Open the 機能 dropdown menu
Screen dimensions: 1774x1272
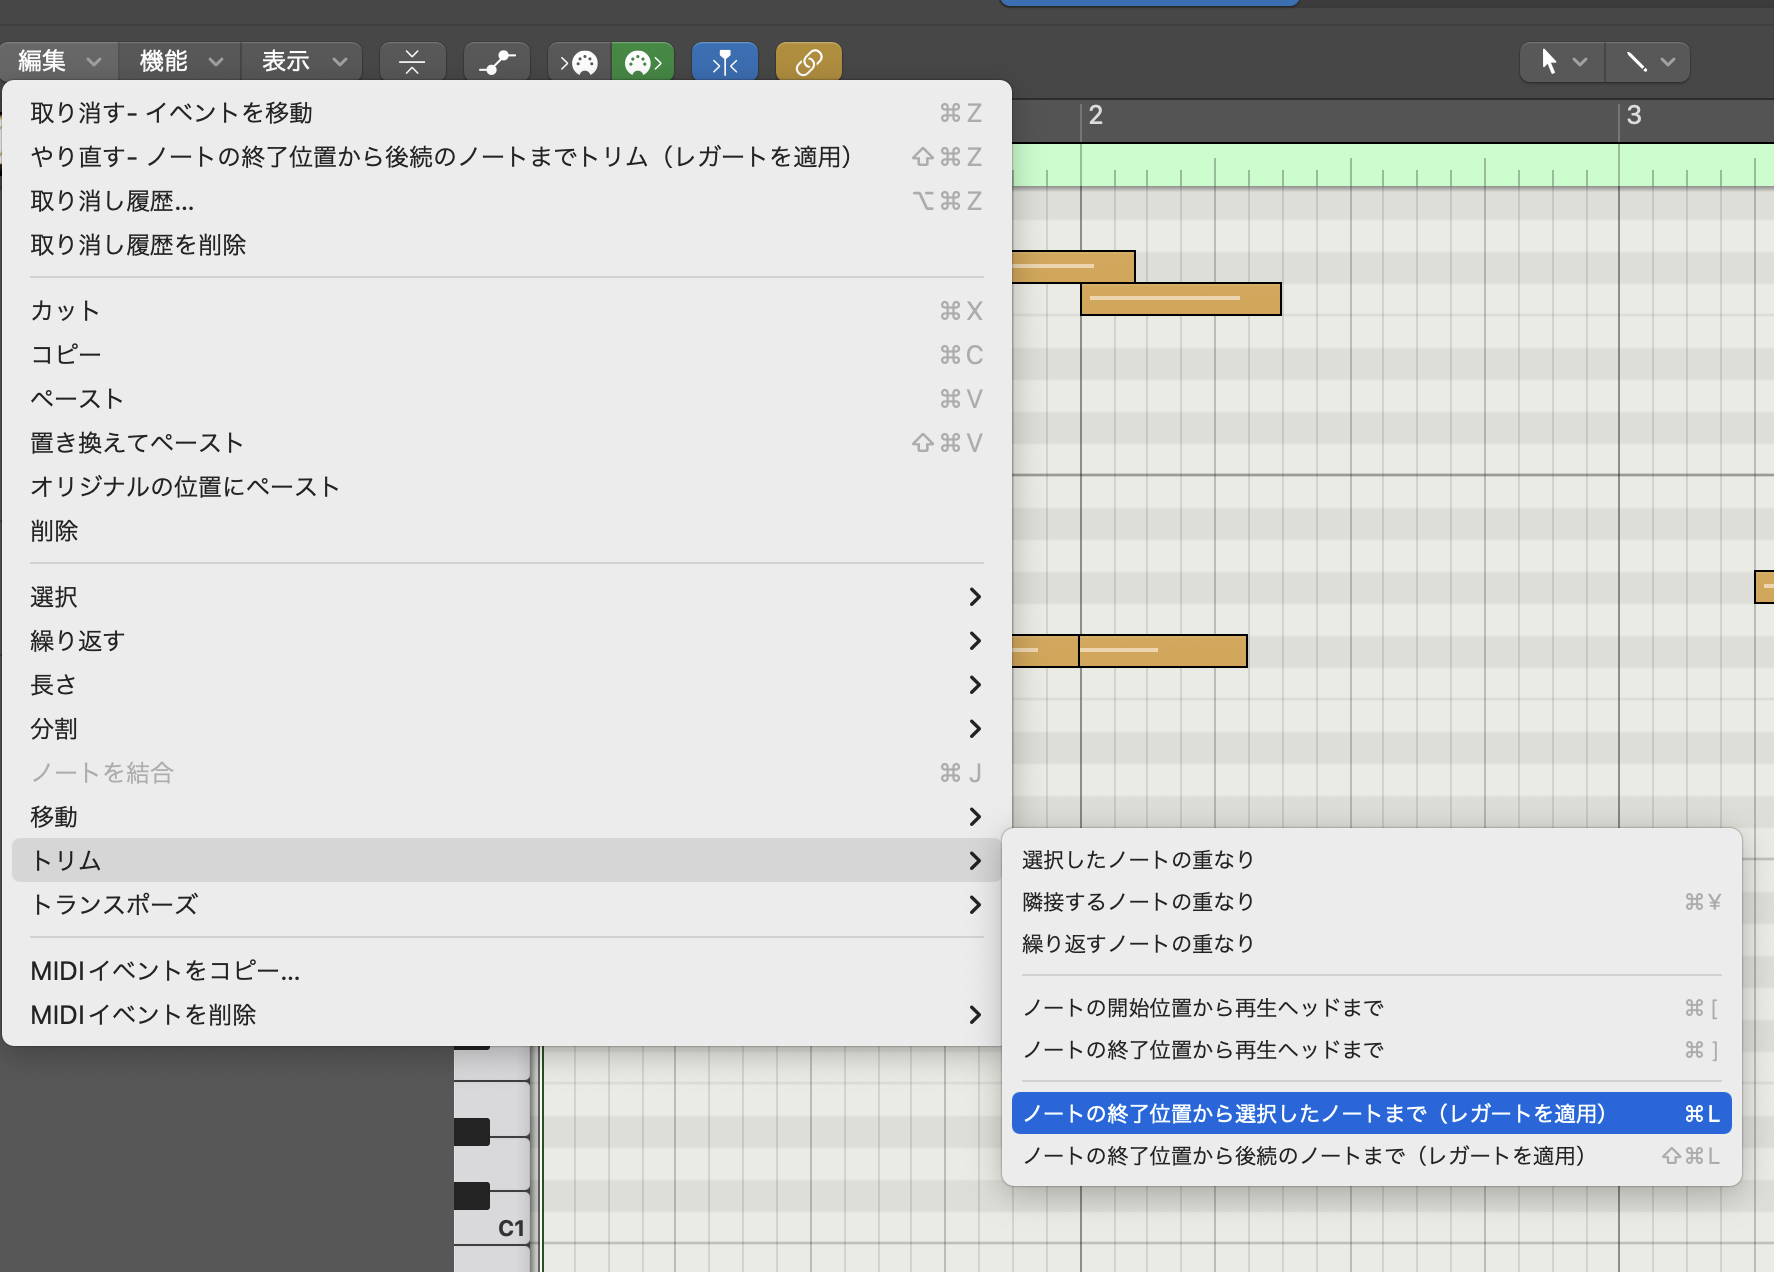tap(180, 62)
